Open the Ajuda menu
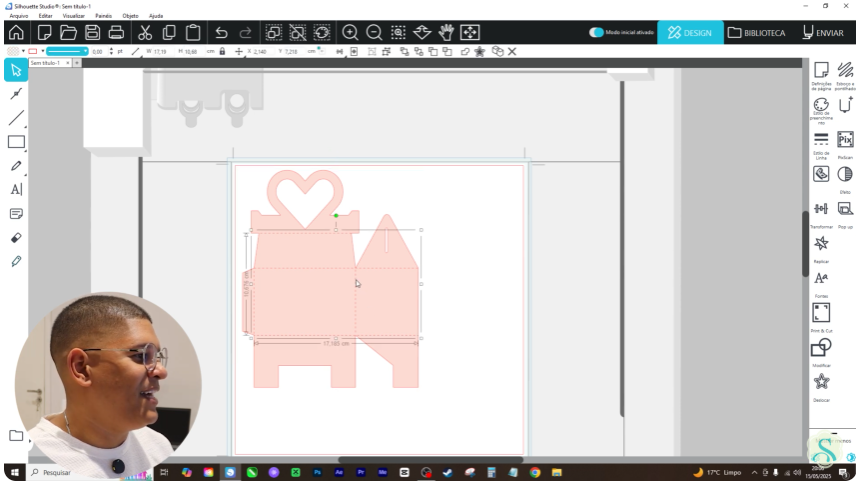856x481 pixels. pyautogui.click(x=156, y=16)
